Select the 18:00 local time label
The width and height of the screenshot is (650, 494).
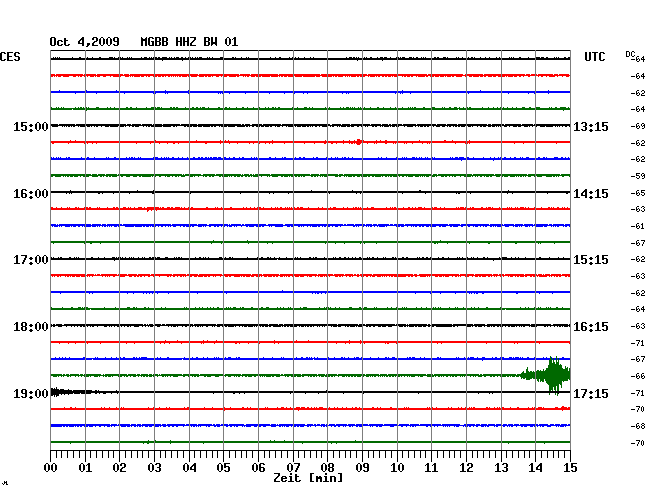[31, 327]
